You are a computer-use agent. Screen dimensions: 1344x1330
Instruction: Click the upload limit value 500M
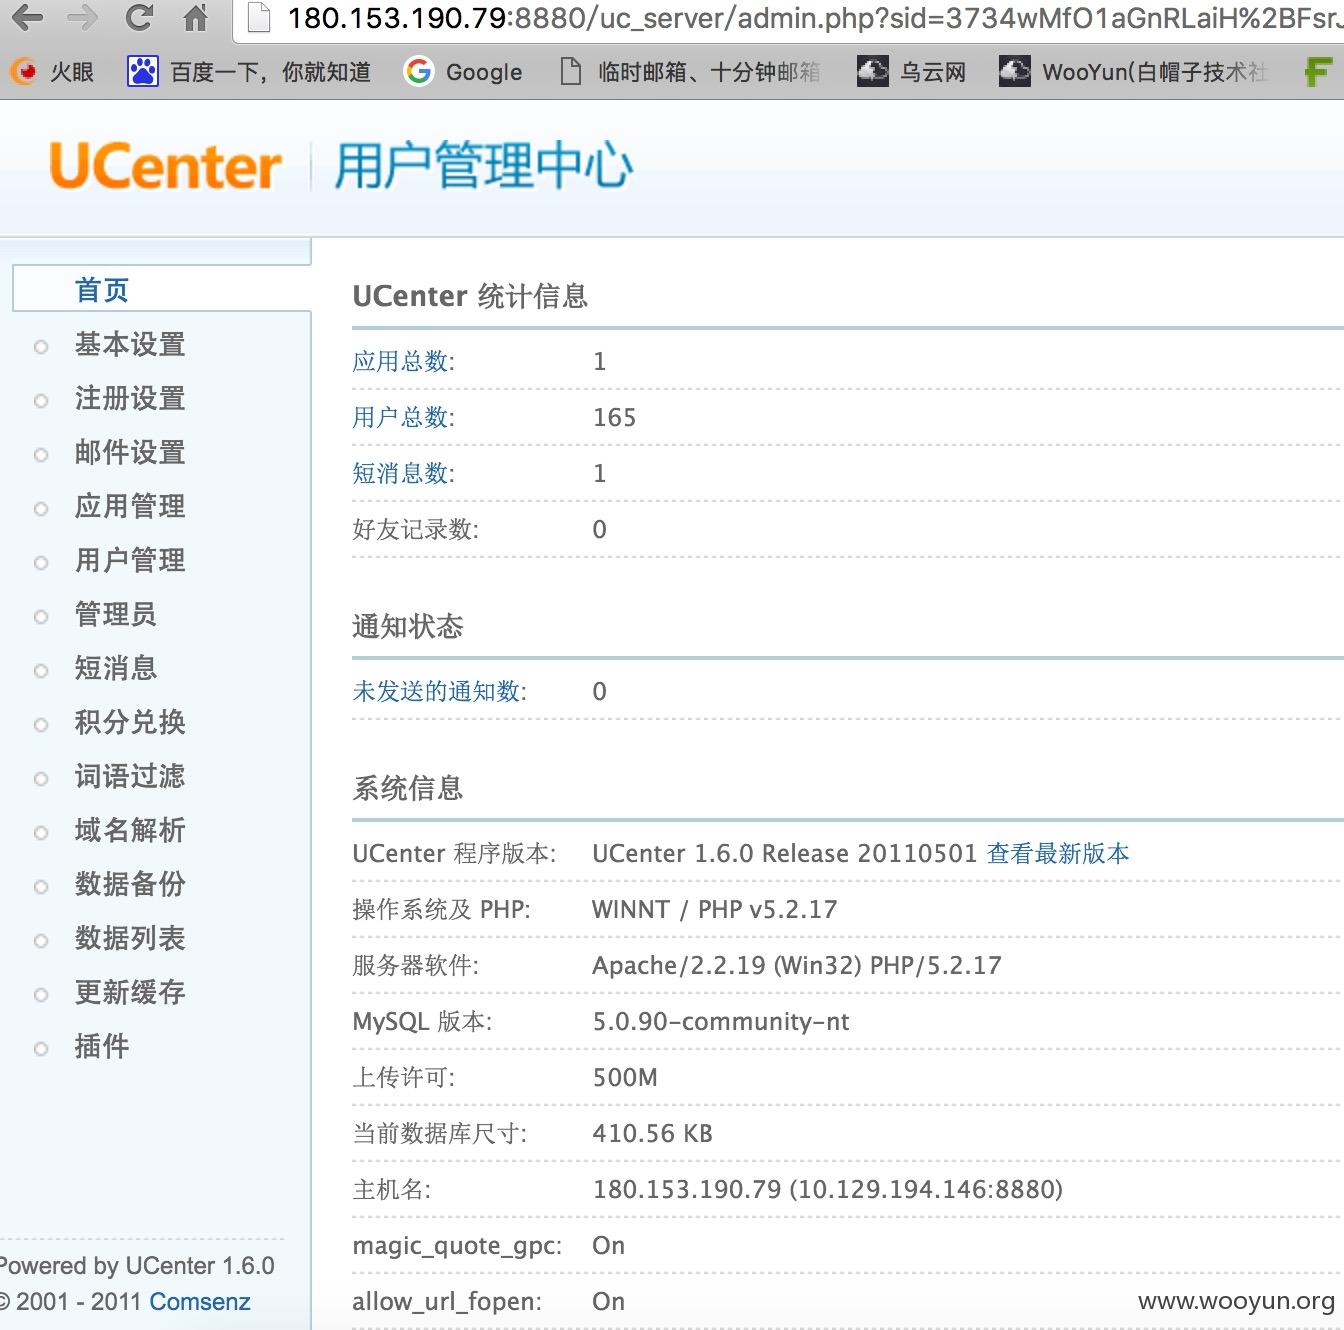pyautogui.click(x=625, y=1077)
